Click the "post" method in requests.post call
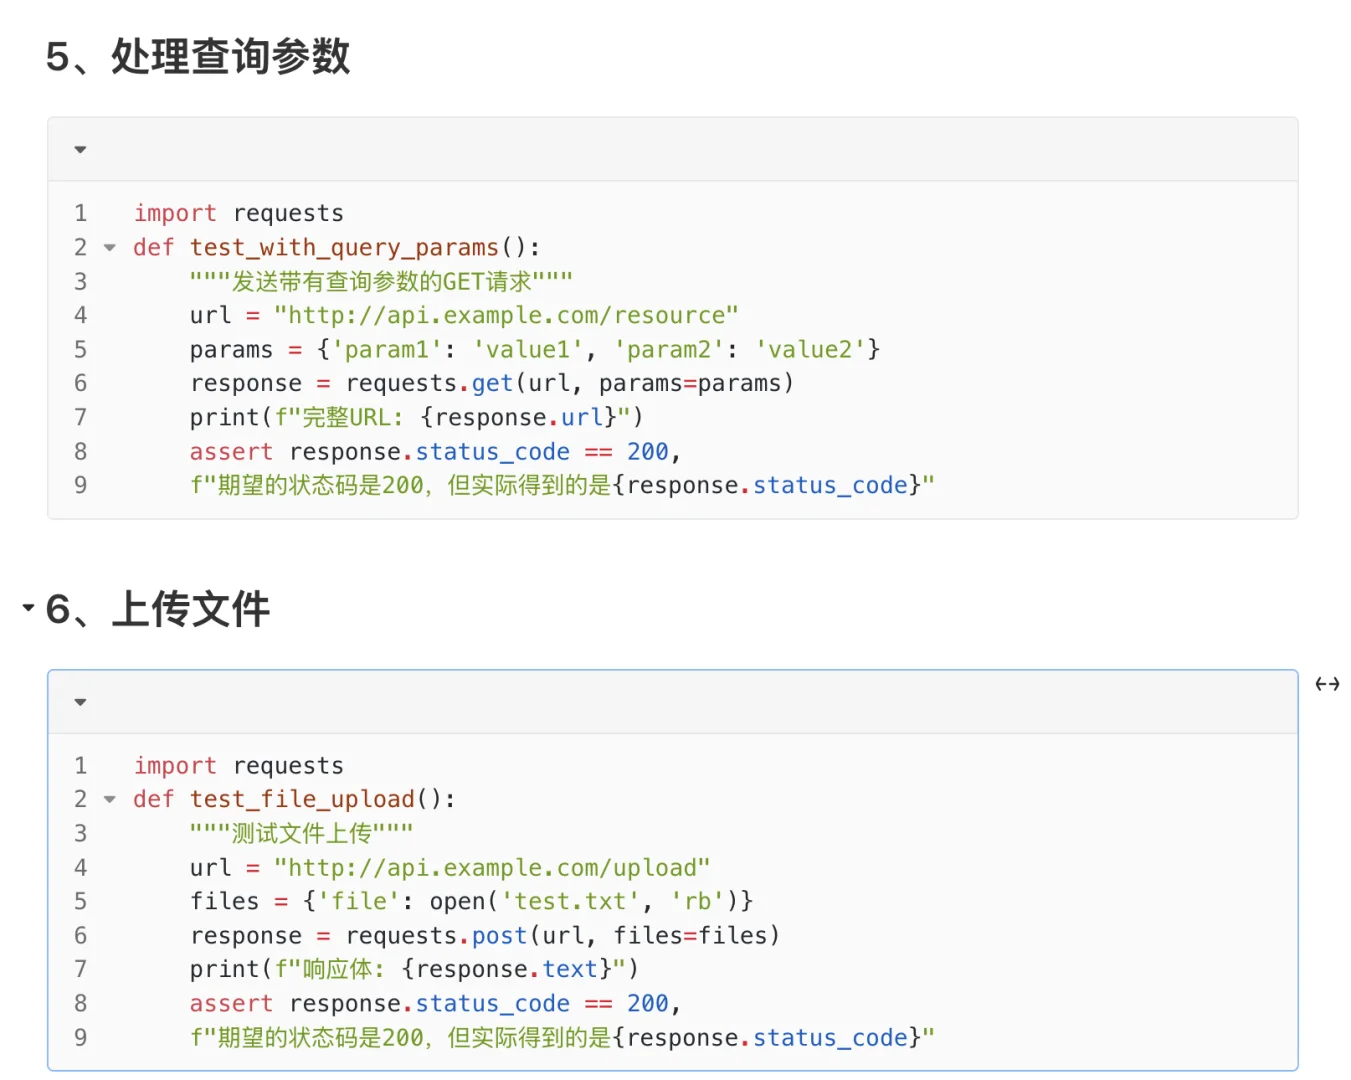The image size is (1351, 1080). (499, 935)
